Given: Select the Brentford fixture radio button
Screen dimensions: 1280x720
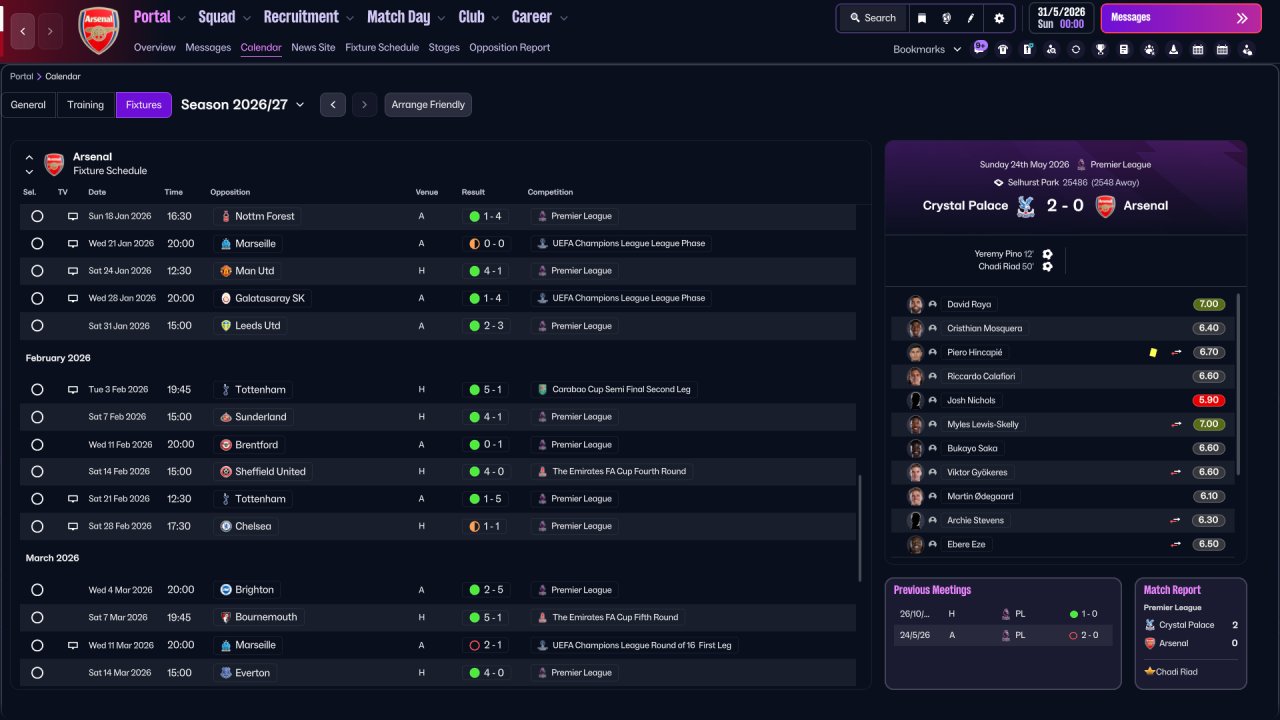Looking at the screenshot, I should pos(37,444).
